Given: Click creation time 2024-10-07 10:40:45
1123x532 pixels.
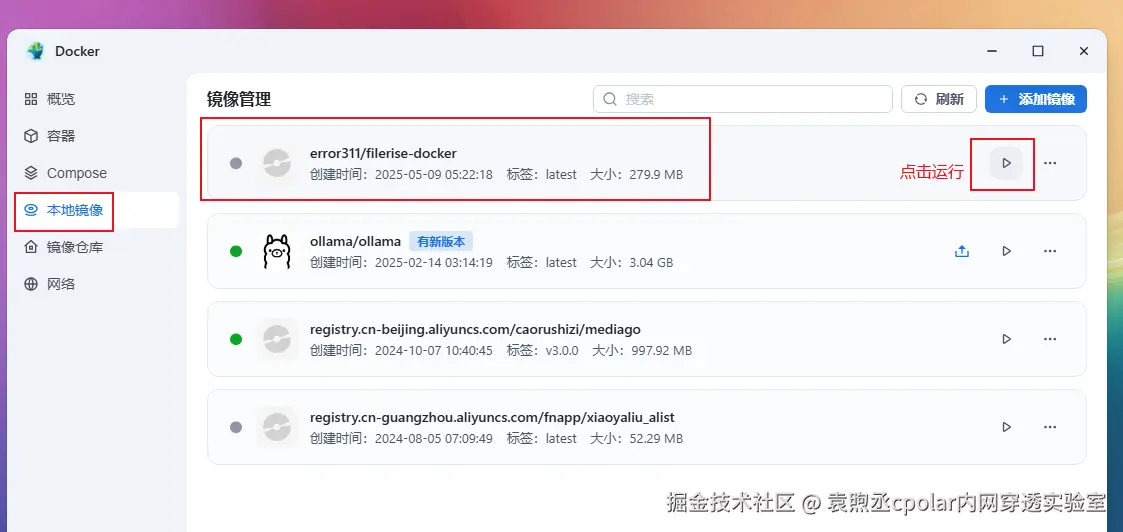Looking at the screenshot, I should tap(434, 350).
